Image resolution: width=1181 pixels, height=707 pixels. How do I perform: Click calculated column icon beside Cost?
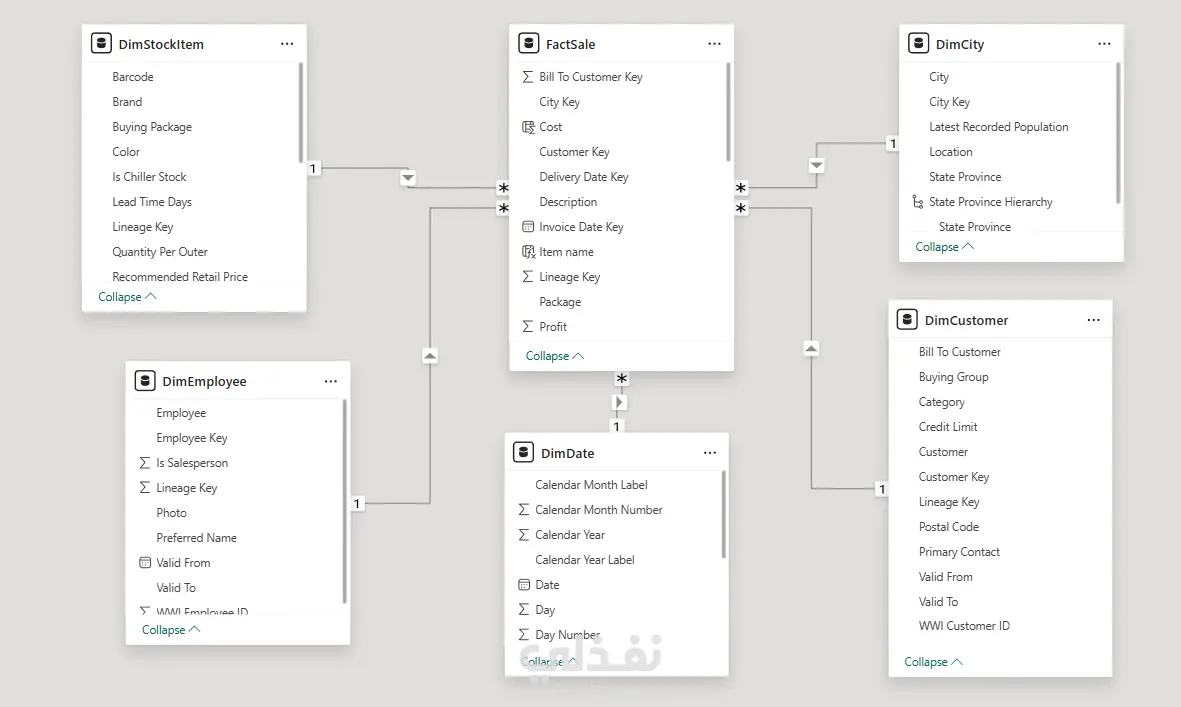pyautogui.click(x=528, y=126)
